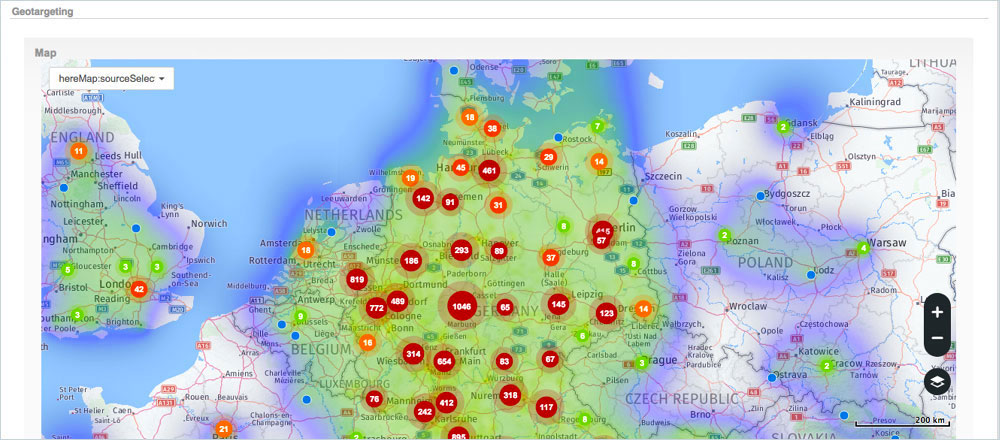Open the 117 cluster marker

click(x=546, y=407)
